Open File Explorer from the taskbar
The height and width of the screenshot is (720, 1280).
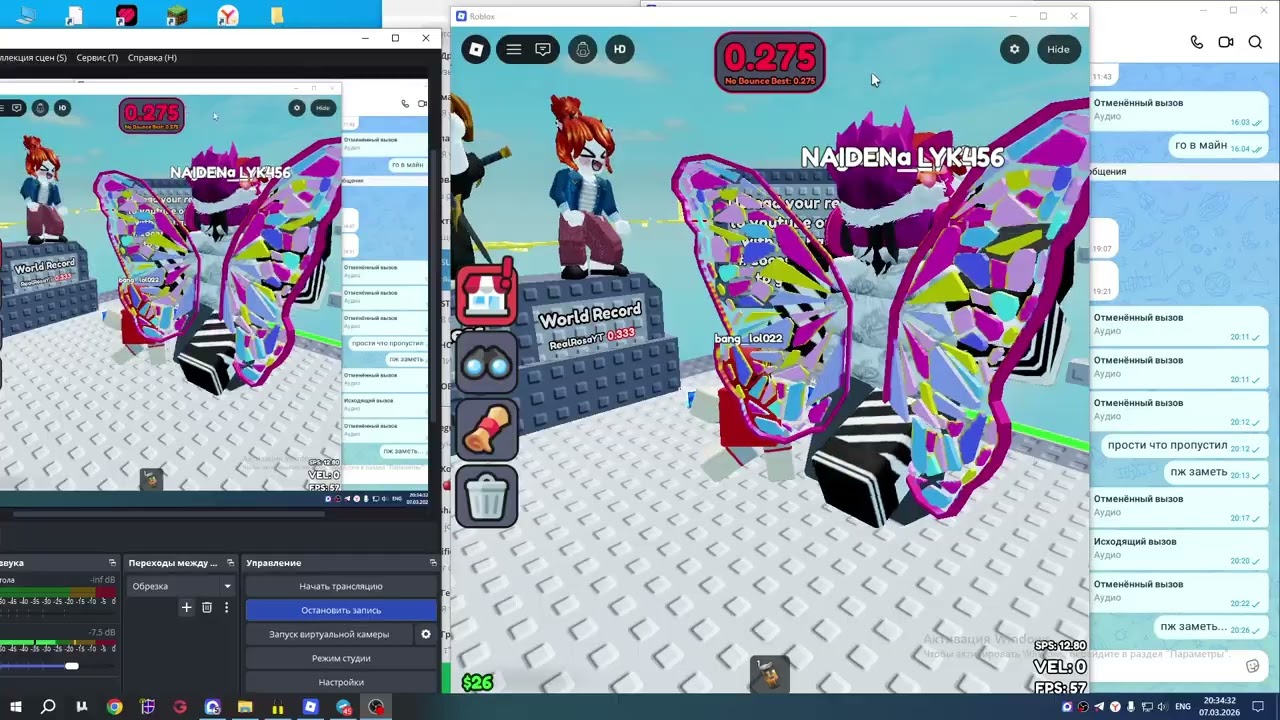(x=245, y=707)
